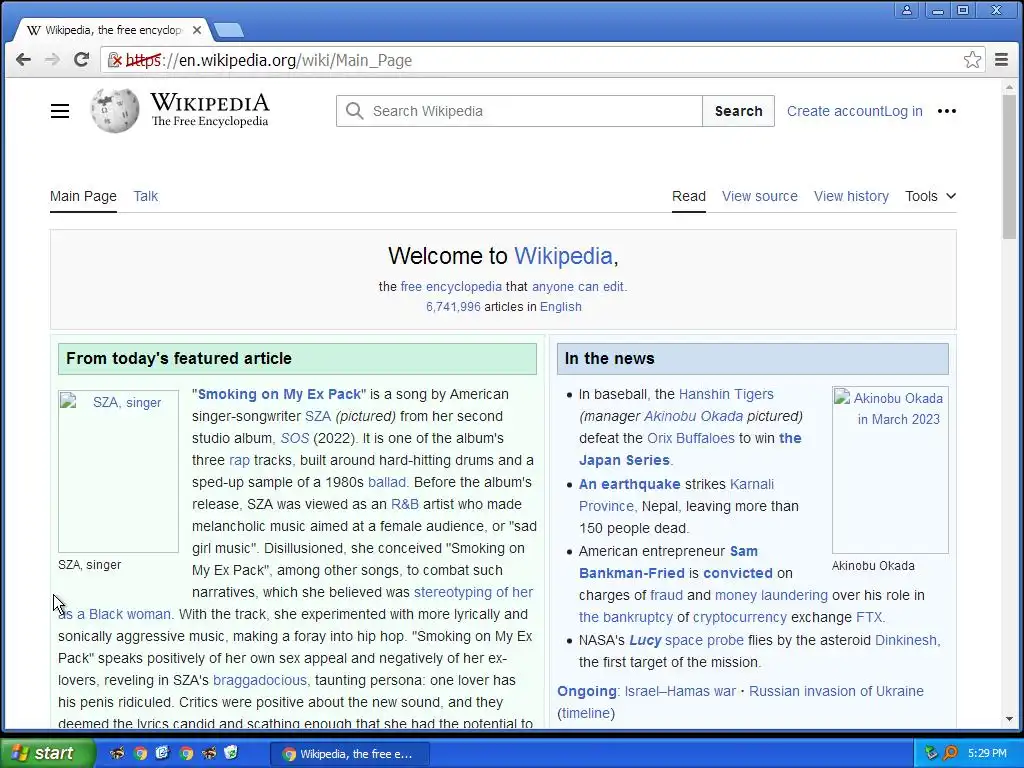Viewport: 1024px width, 768px height.
Task: Click the Create account link
Action: pyautogui.click(x=835, y=111)
